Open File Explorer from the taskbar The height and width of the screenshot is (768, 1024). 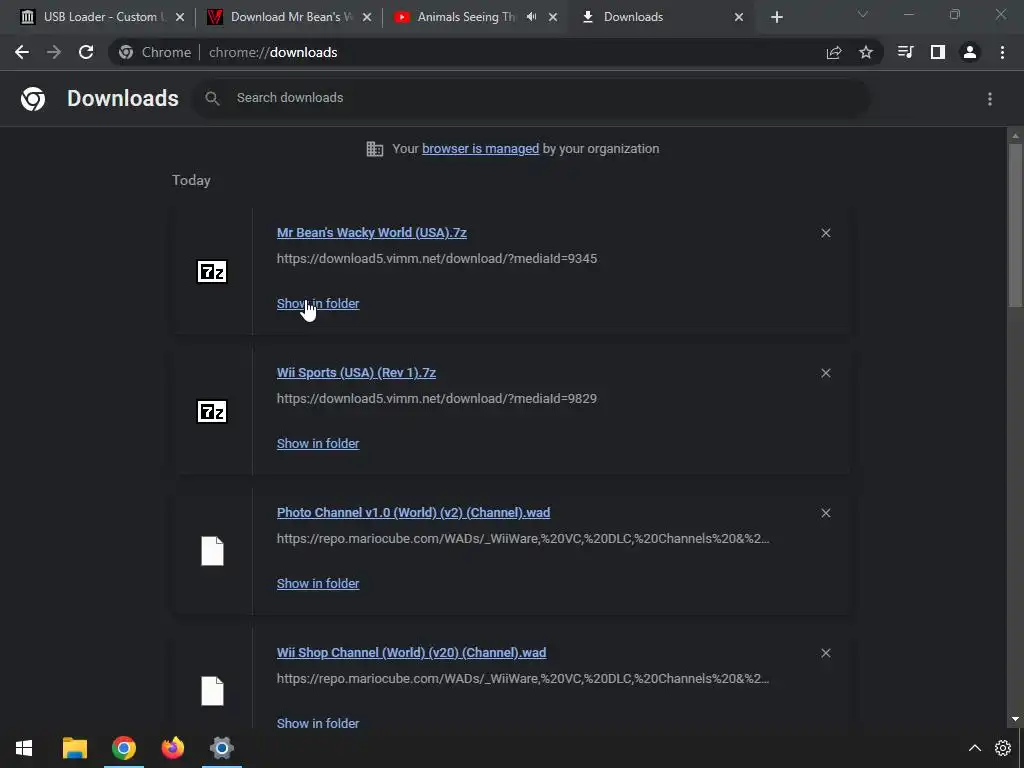pyautogui.click(x=74, y=748)
